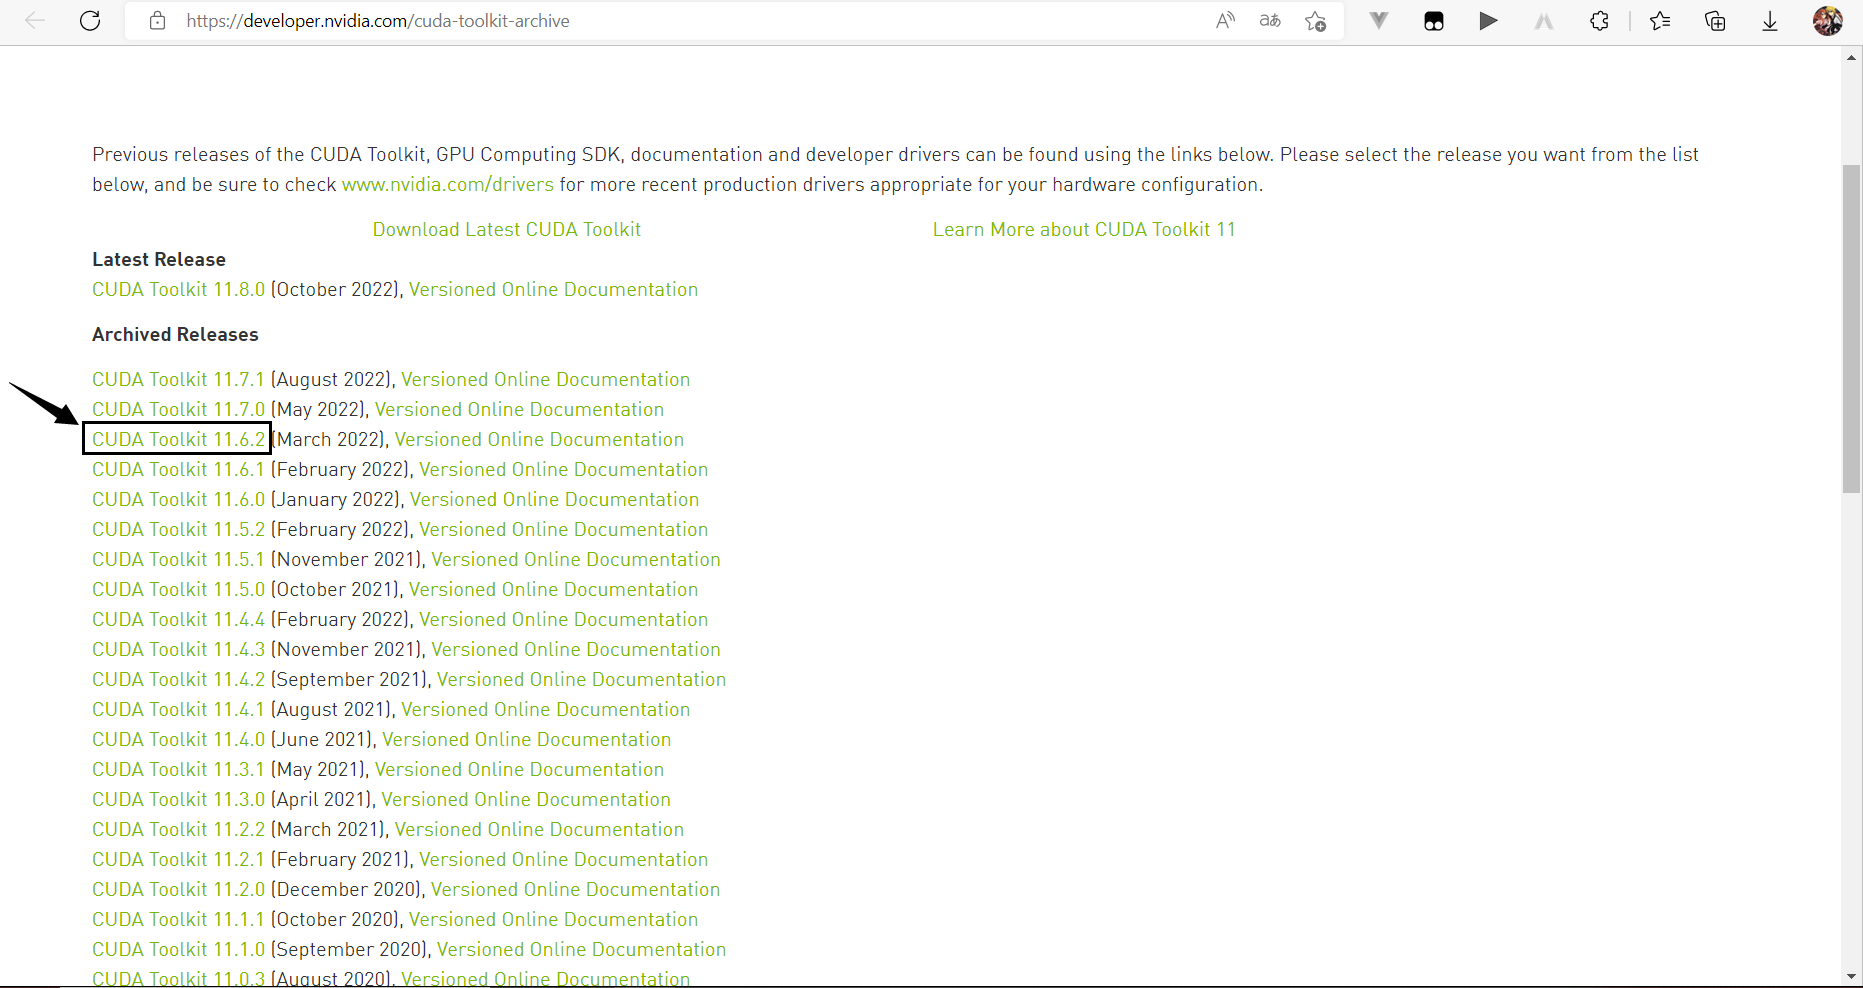
Task: Add this page to favorites
Action: [1316, 21]
